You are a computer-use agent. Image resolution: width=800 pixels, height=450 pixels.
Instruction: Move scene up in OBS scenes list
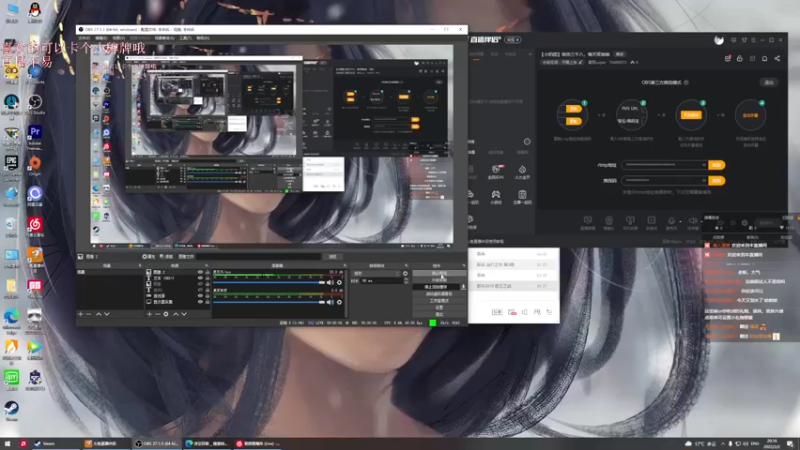point(98,314)
